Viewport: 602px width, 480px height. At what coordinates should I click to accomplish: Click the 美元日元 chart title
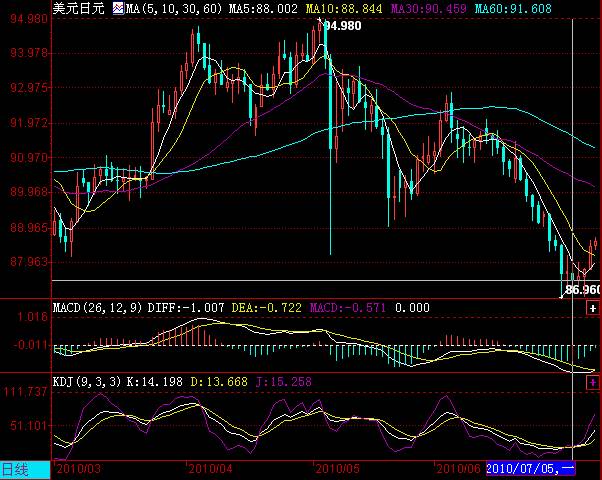click(78, 8)
